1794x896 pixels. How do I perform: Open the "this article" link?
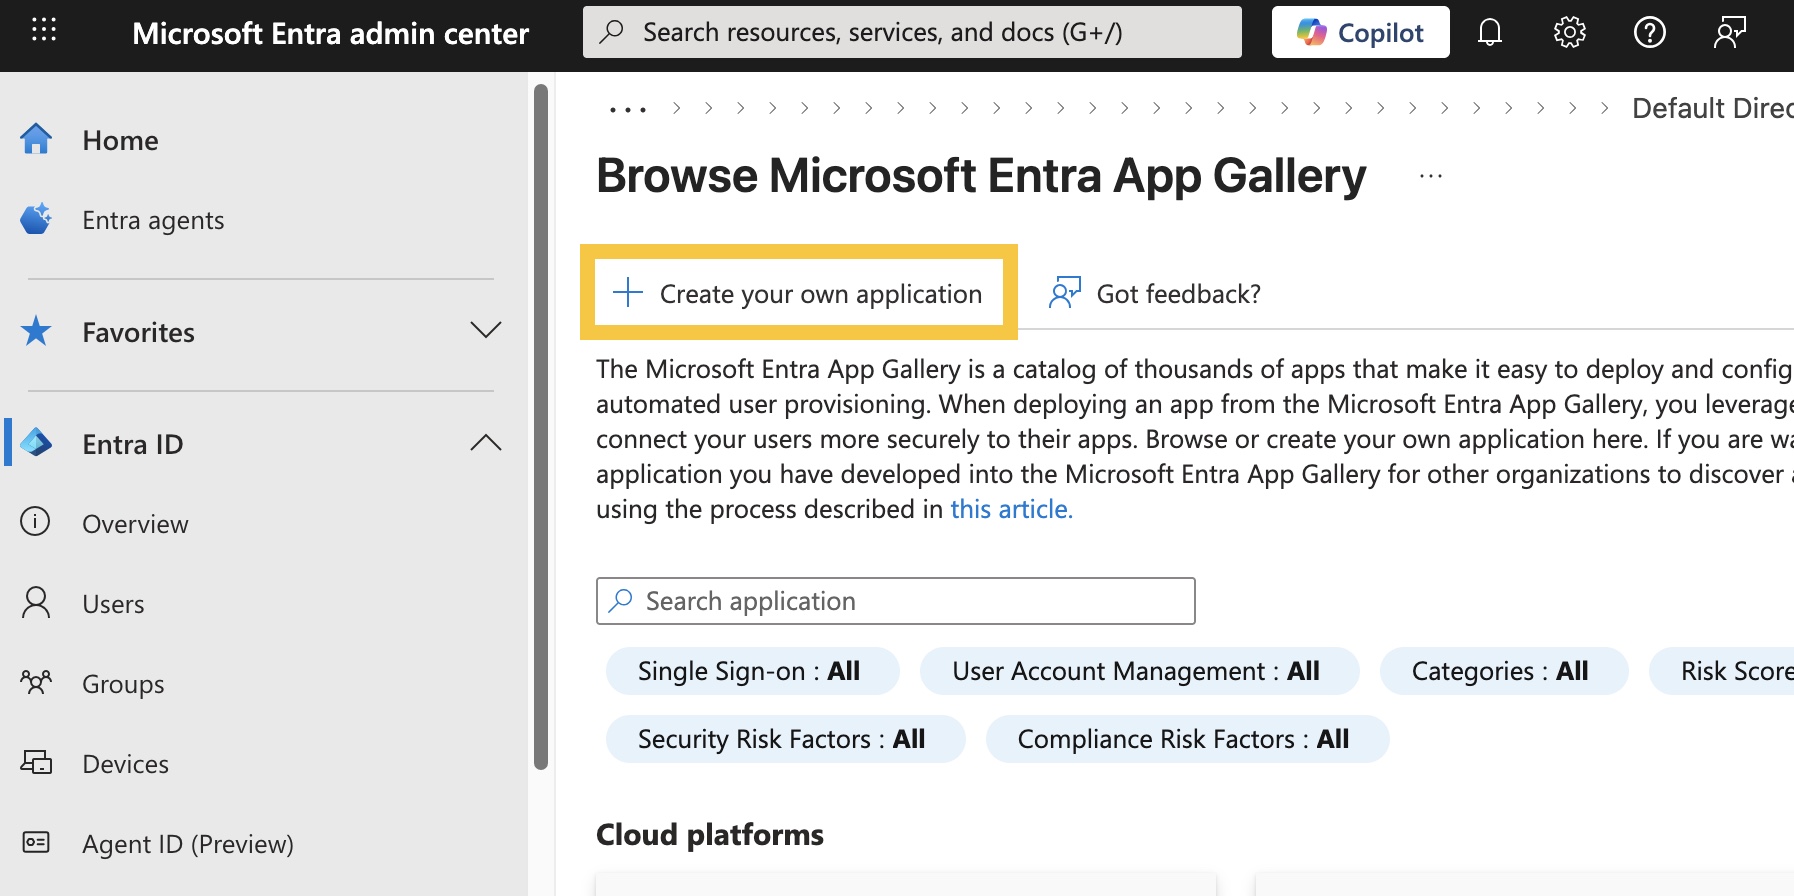click(1011, 509)
